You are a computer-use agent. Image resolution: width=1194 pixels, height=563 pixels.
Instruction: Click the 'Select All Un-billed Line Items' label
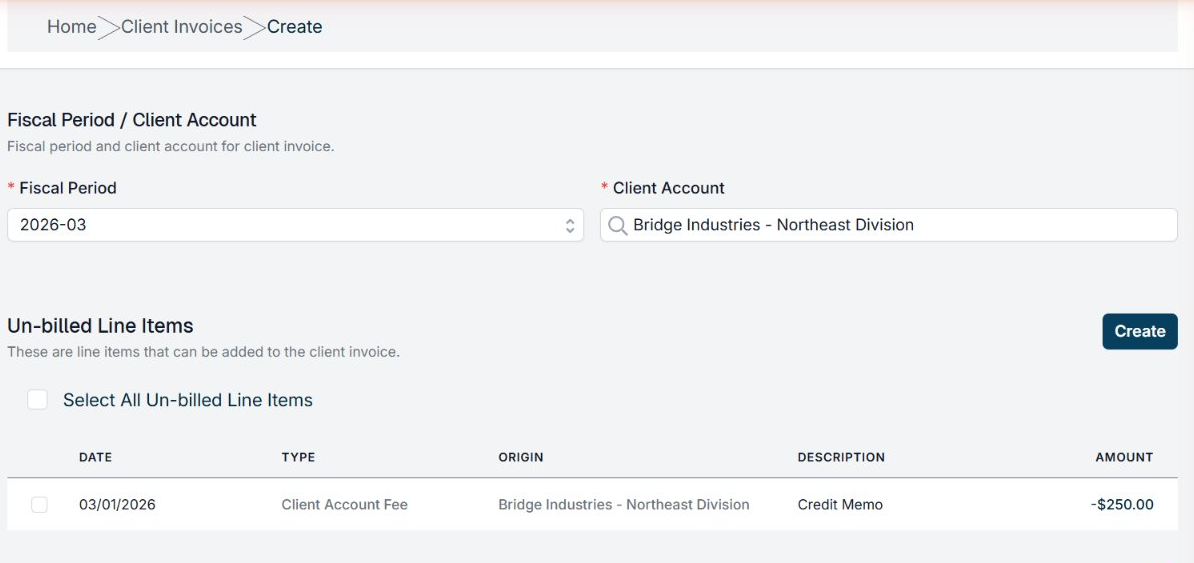coord(188,400)
